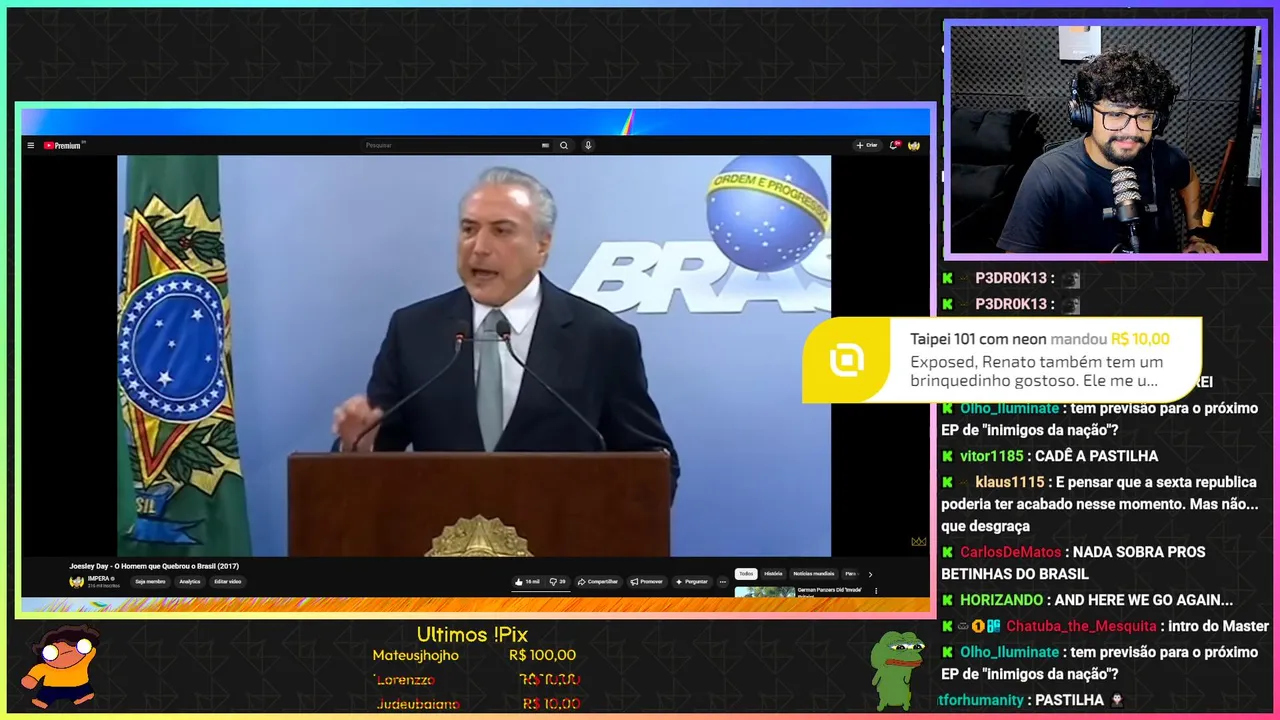Click the Perguntar ask button
The width and height of the screenshot is (1280, 720).
(692, 581)
